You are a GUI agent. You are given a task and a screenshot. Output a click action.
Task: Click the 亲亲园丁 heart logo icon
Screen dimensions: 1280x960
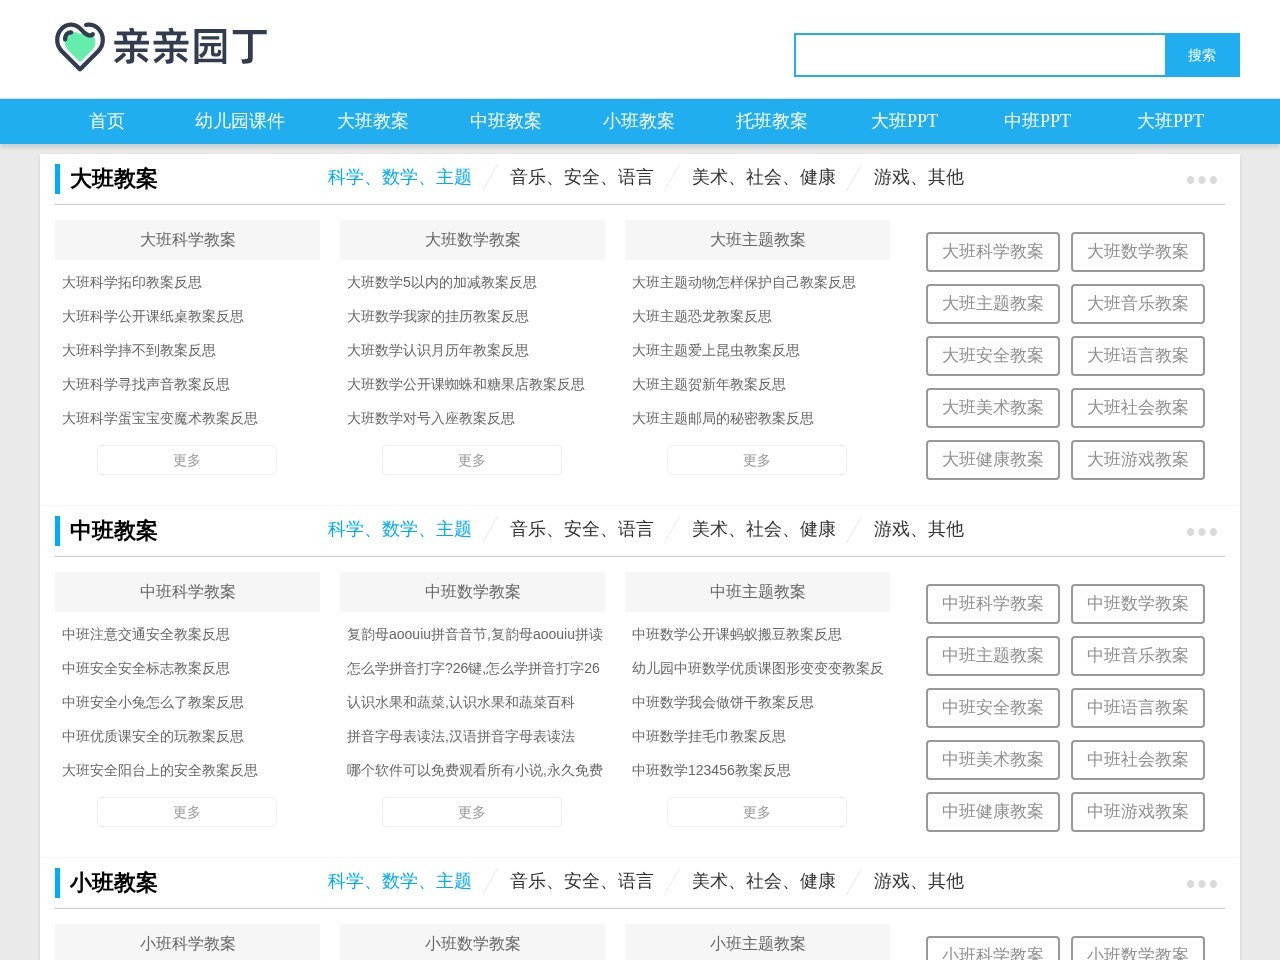80,46
